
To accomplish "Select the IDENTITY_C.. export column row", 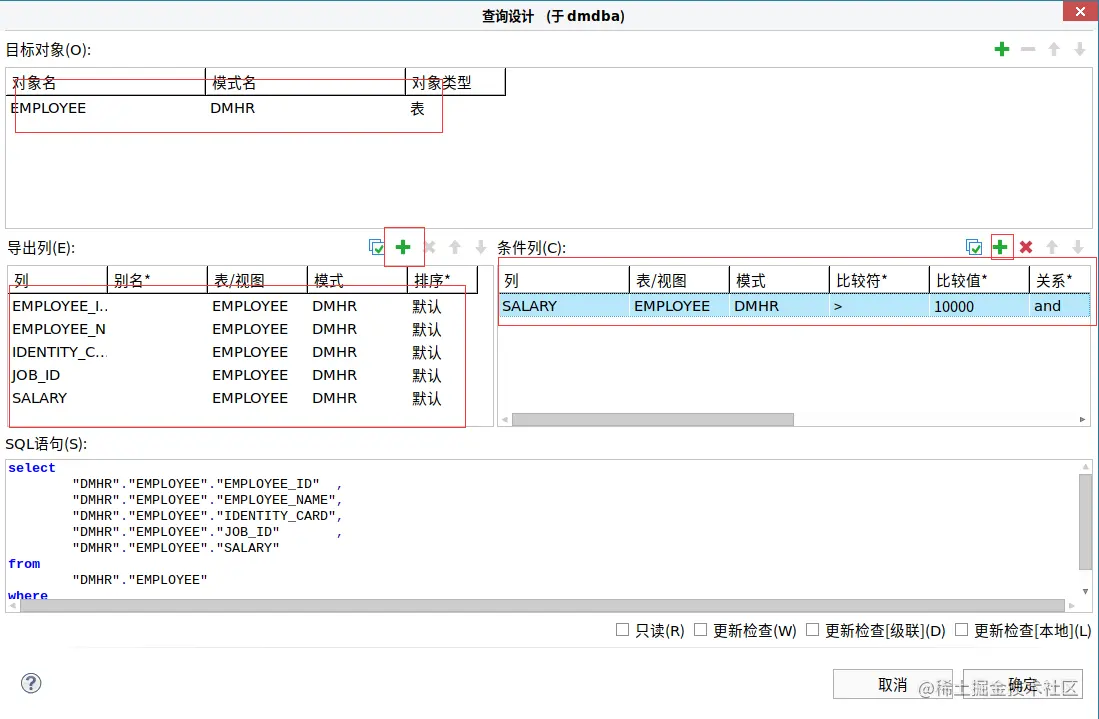I will tap(243, 352).
